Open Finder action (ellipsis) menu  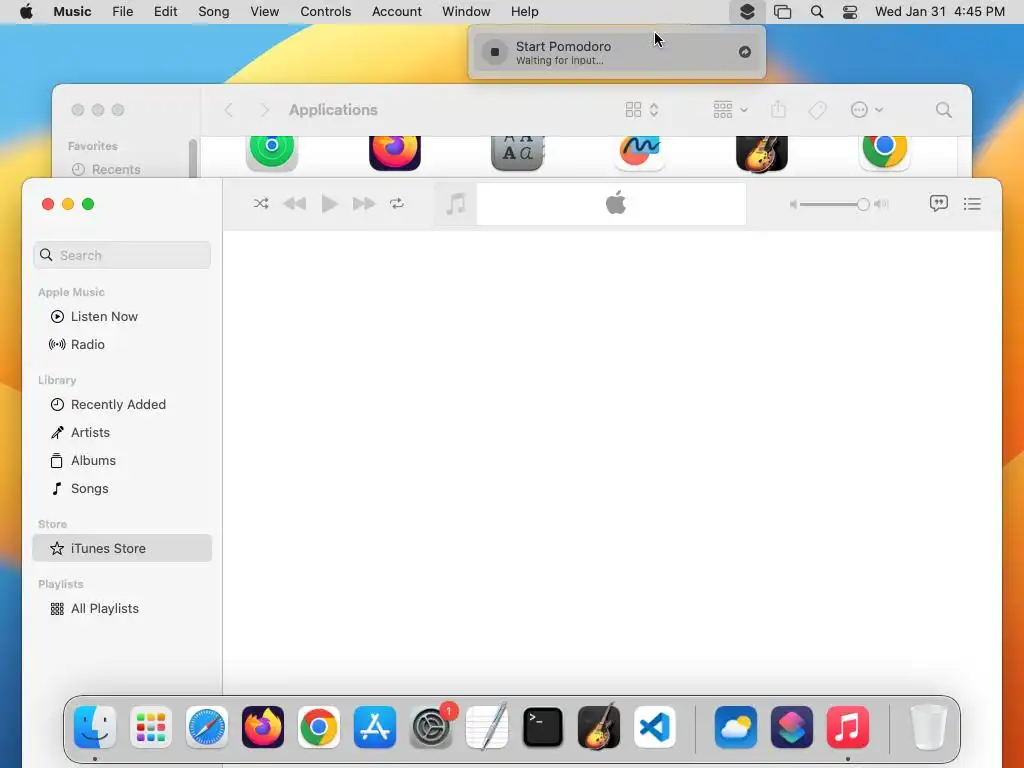point(867,110)
